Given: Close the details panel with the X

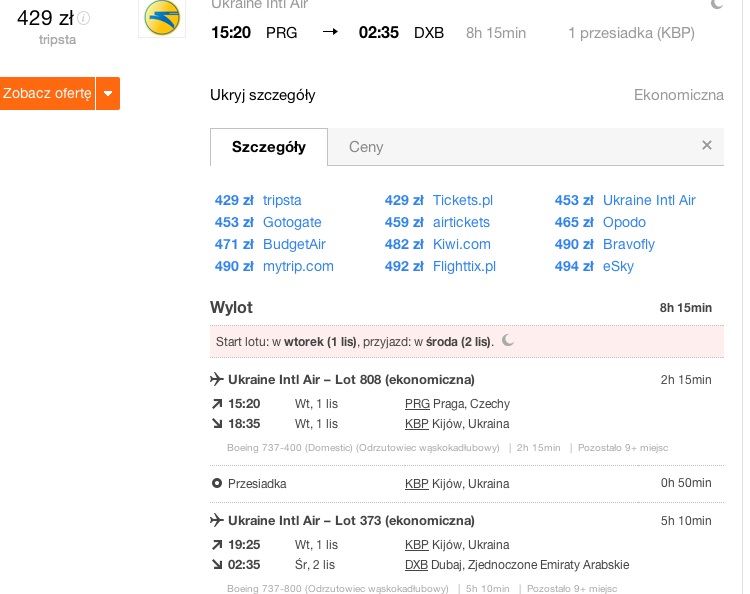Looking at the screenshot, I should pos(706,145).
